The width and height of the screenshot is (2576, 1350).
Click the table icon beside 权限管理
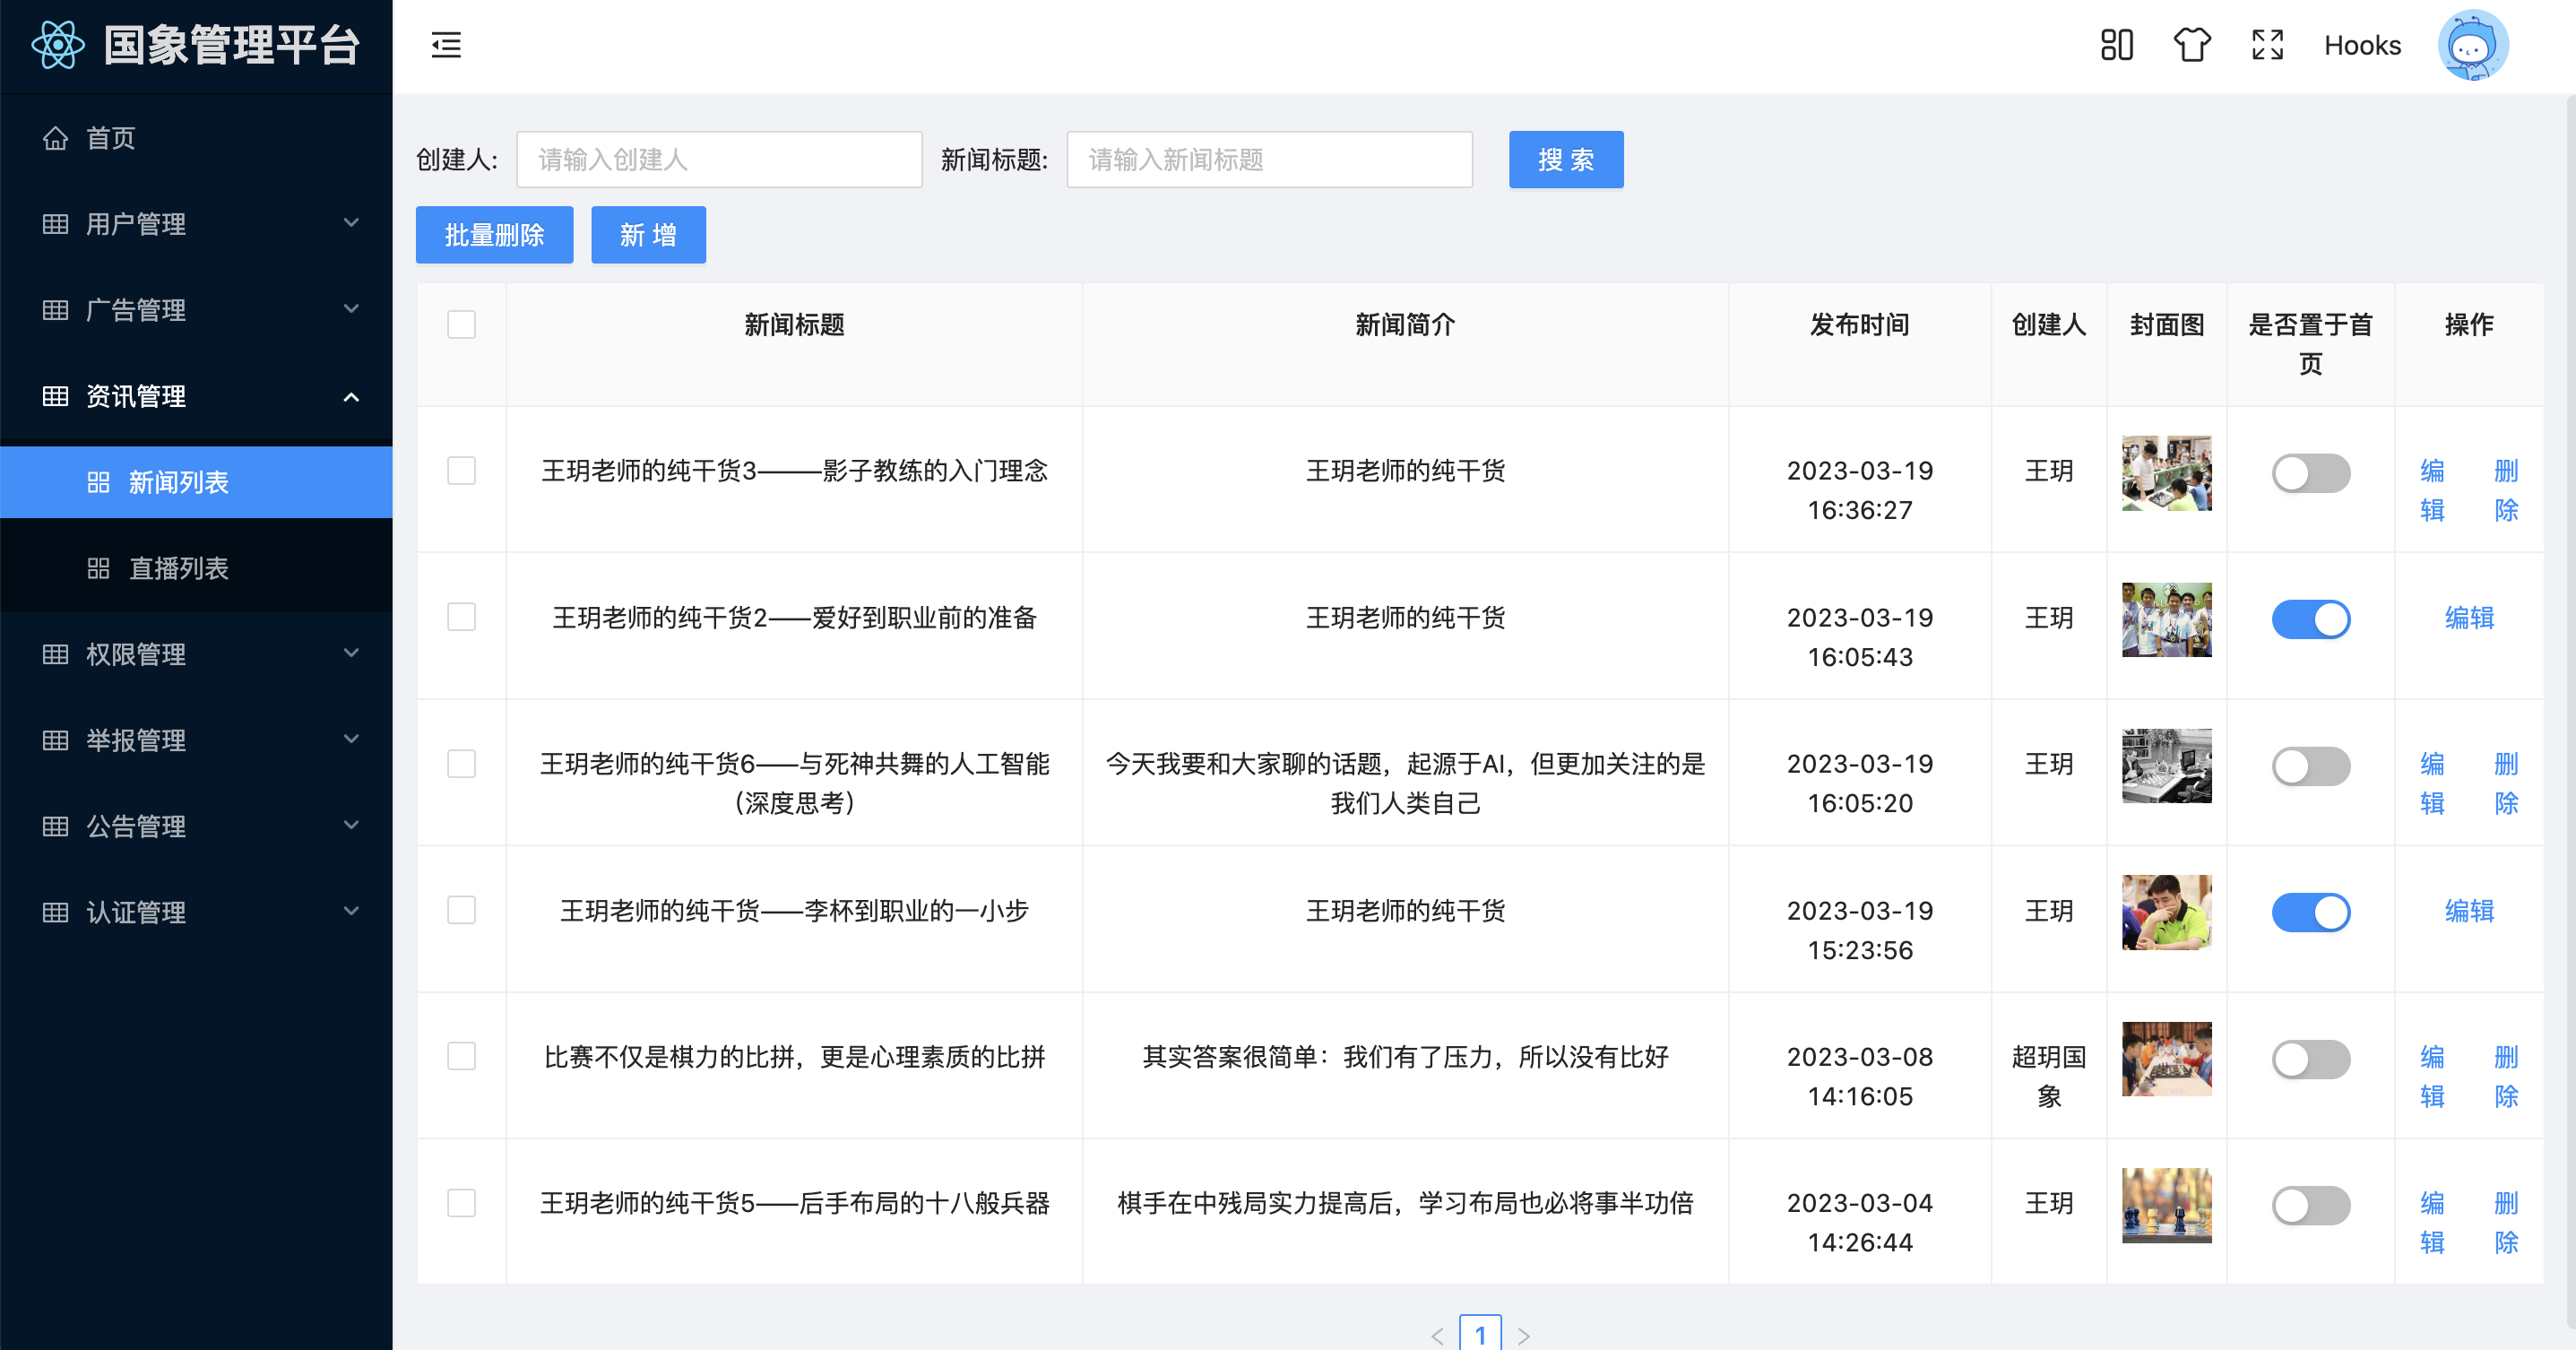(56, 654)
